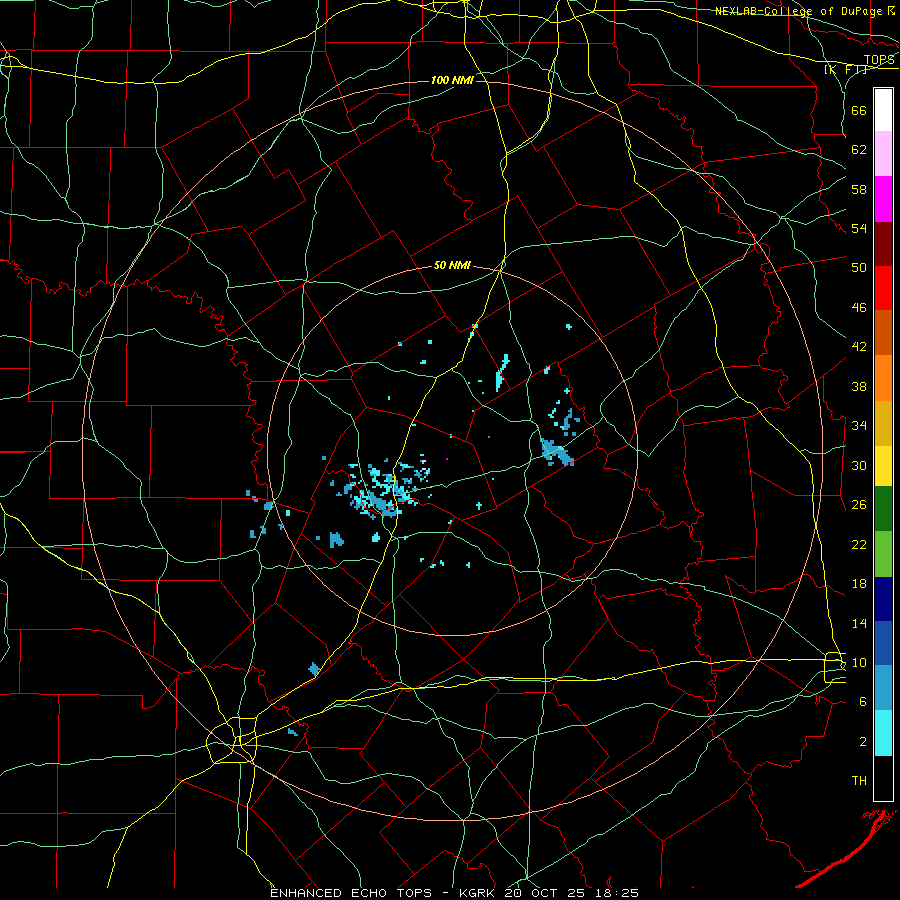Click the '62' legend value
900x900 pixels.
click(x=859, y=150)
